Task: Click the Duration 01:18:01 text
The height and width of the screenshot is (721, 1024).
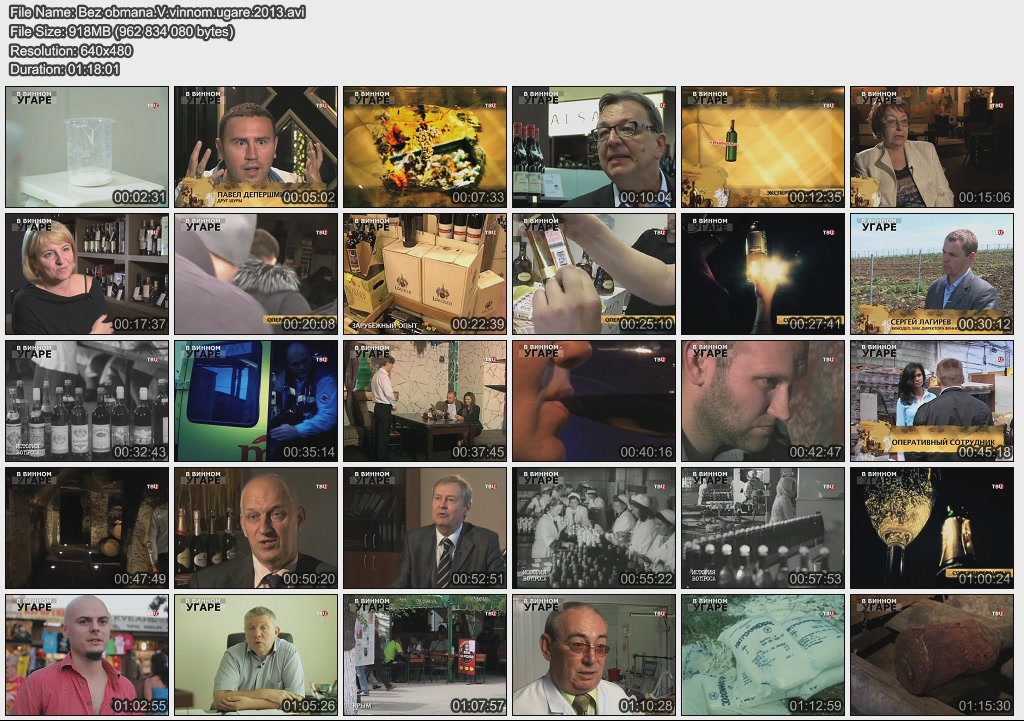Action: [65, 69]
